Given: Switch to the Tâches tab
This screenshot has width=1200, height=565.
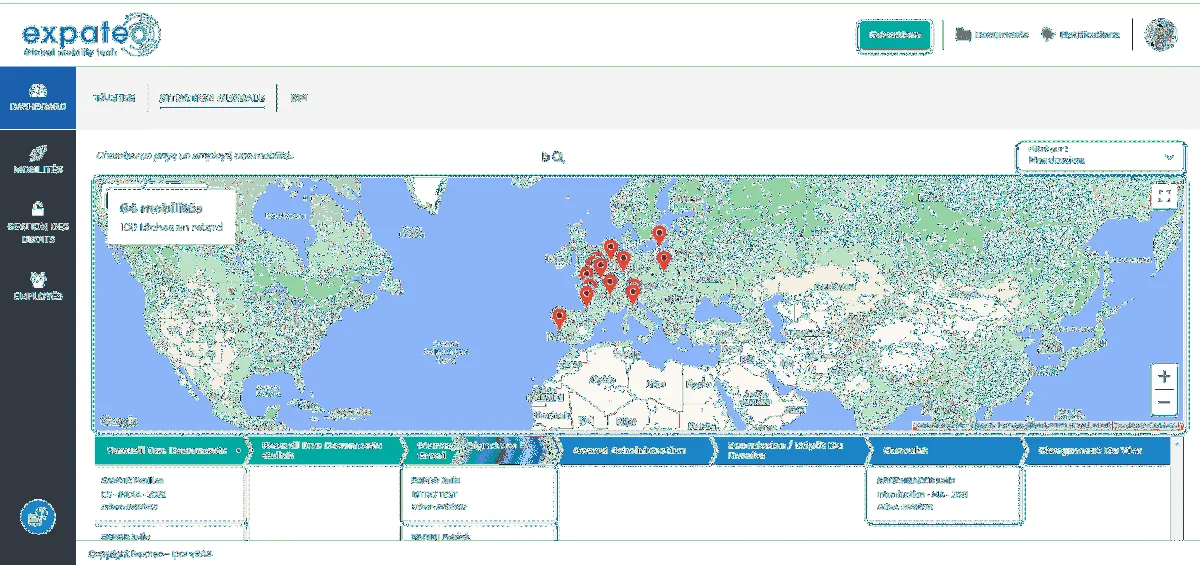Looking at the screenshot, I should click(x=113, y=98).
